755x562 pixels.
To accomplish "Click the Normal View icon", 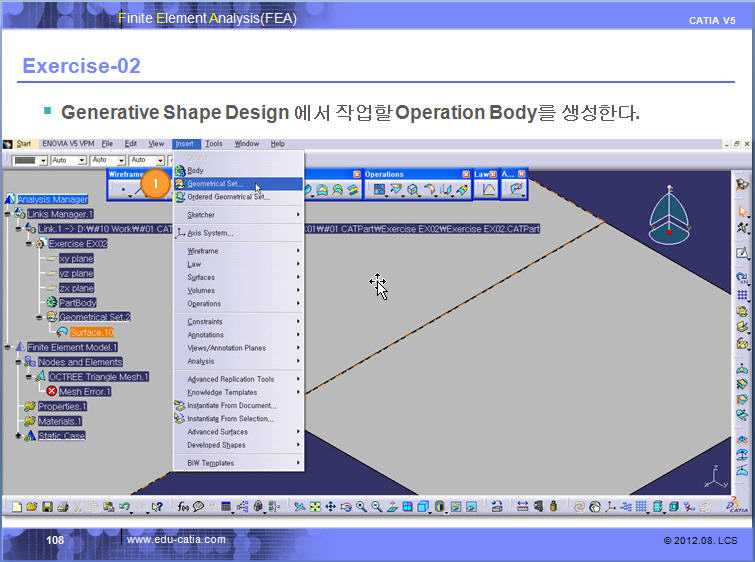I will pyautogui.click(x=392, y=507).
